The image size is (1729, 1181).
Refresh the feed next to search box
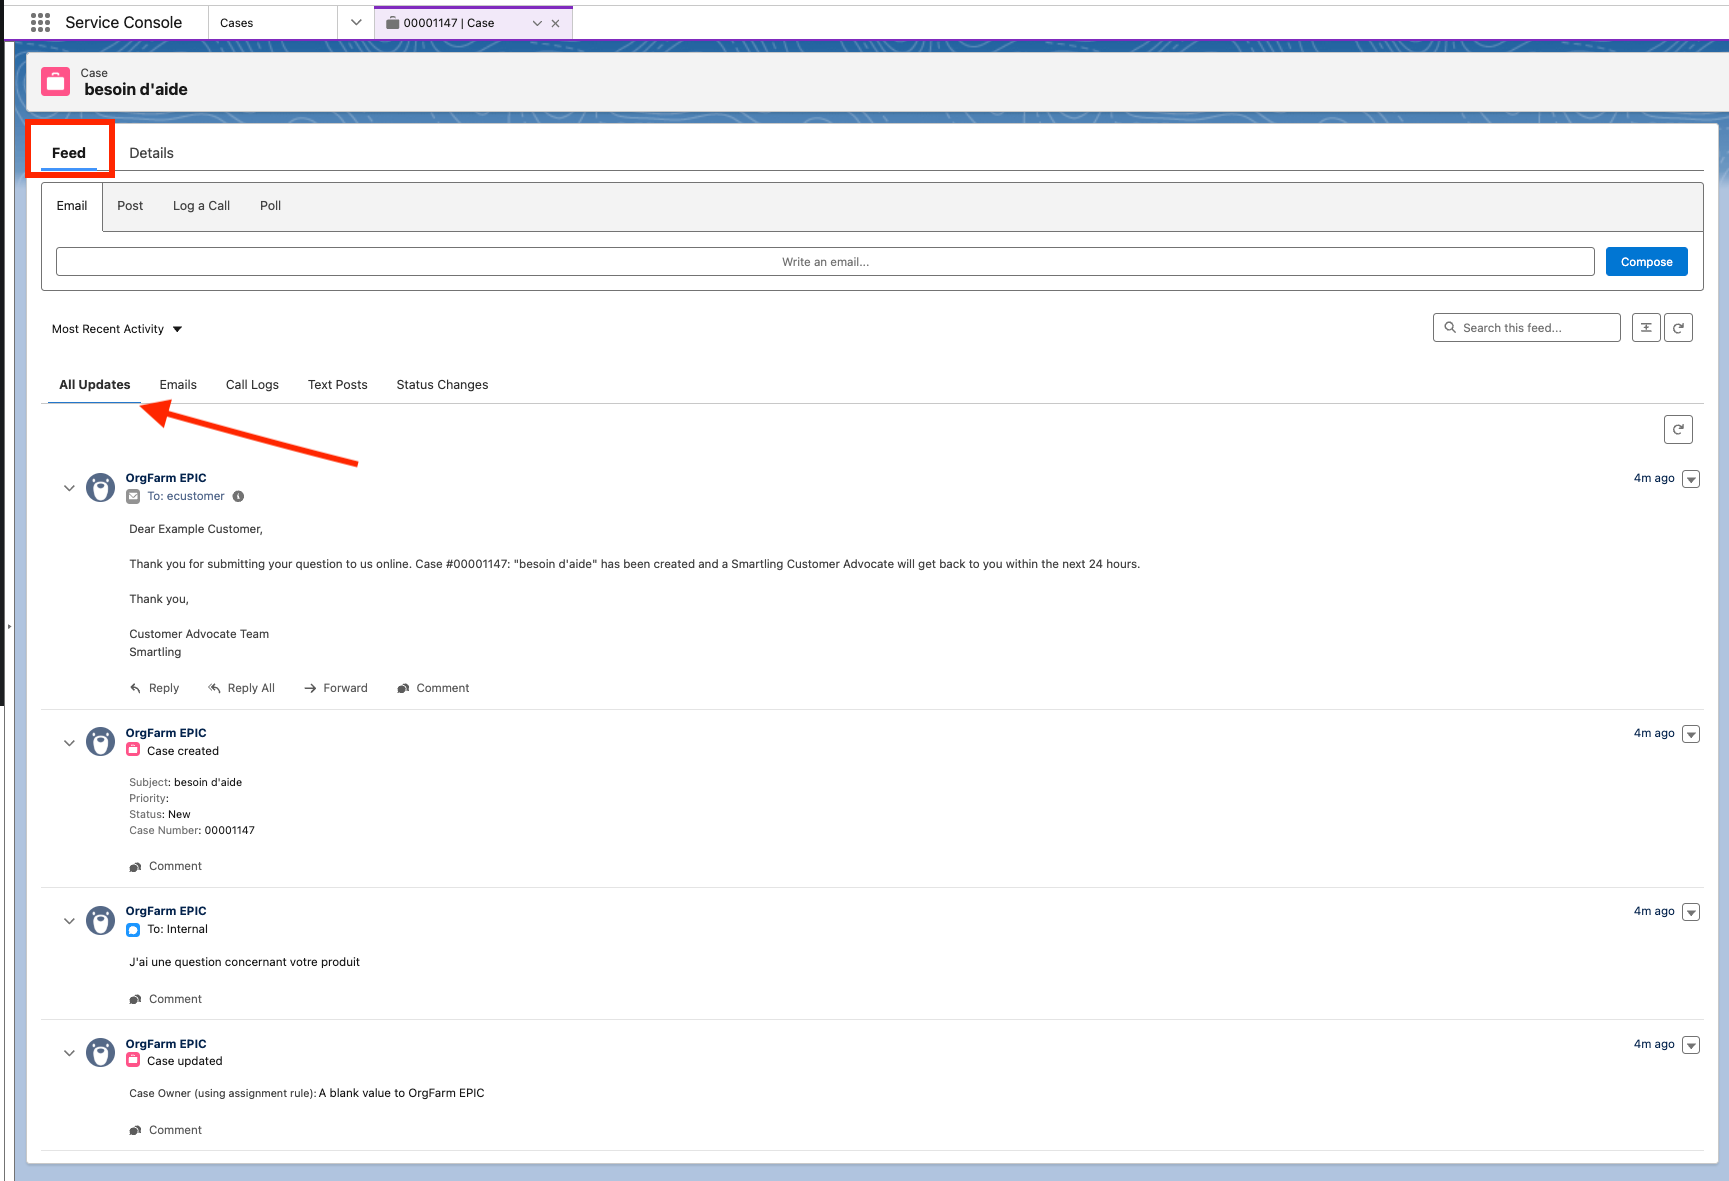pos(1678,328)
